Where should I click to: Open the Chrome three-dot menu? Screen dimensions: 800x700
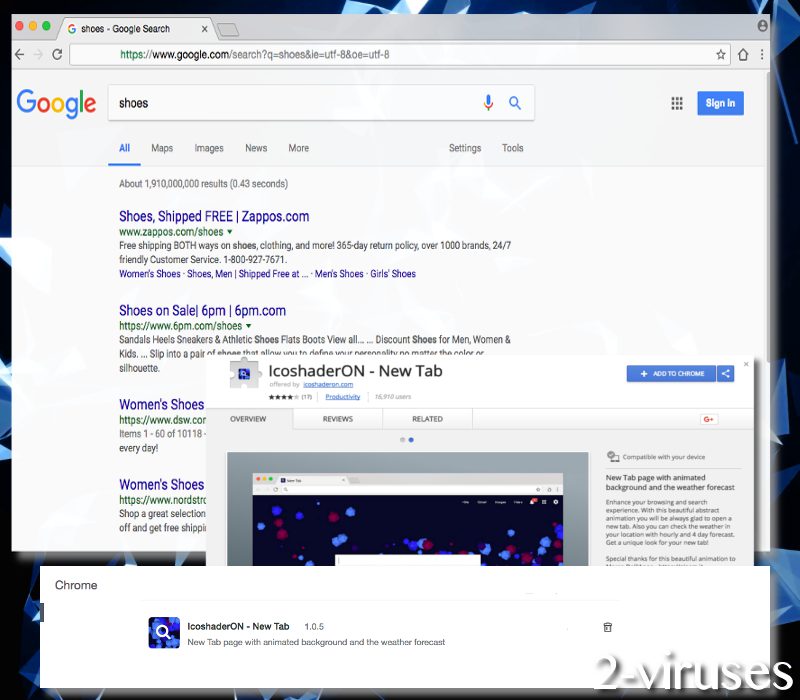point(763,55)
